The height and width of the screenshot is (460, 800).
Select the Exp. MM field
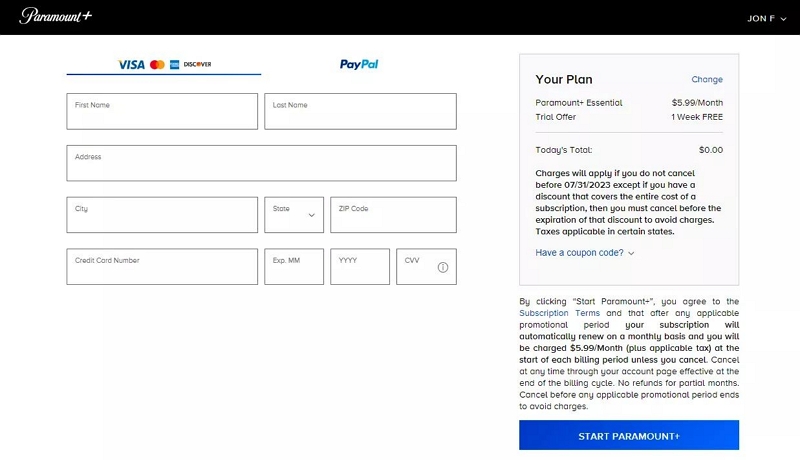(x=294, y=267)
